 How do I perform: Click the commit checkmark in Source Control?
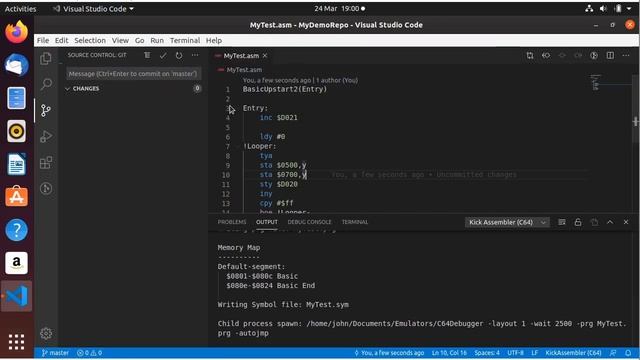(163, 55)
